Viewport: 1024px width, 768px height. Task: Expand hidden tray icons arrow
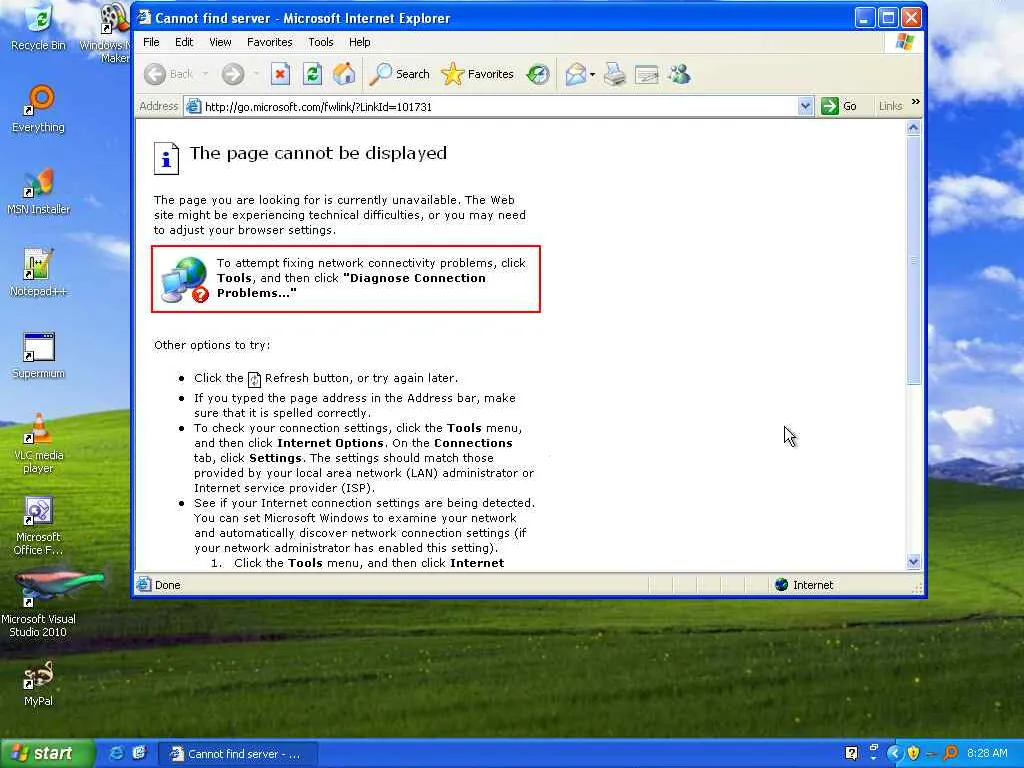coord(894,753)
